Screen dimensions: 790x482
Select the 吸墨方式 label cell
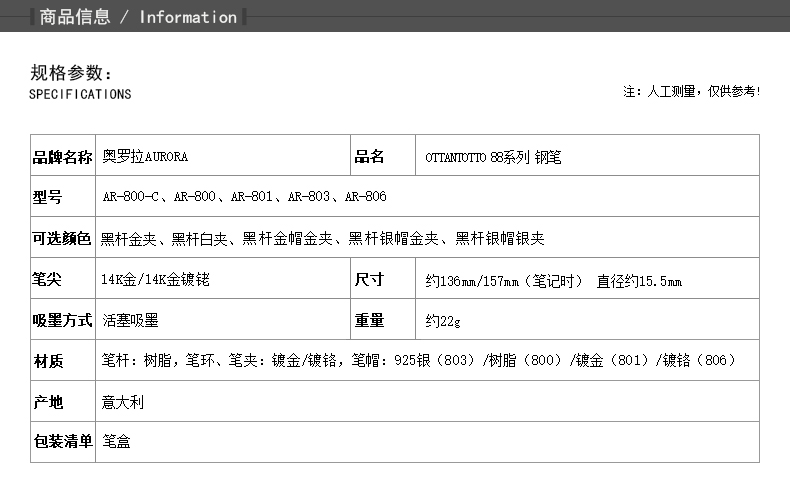click(x=63, y=319)
